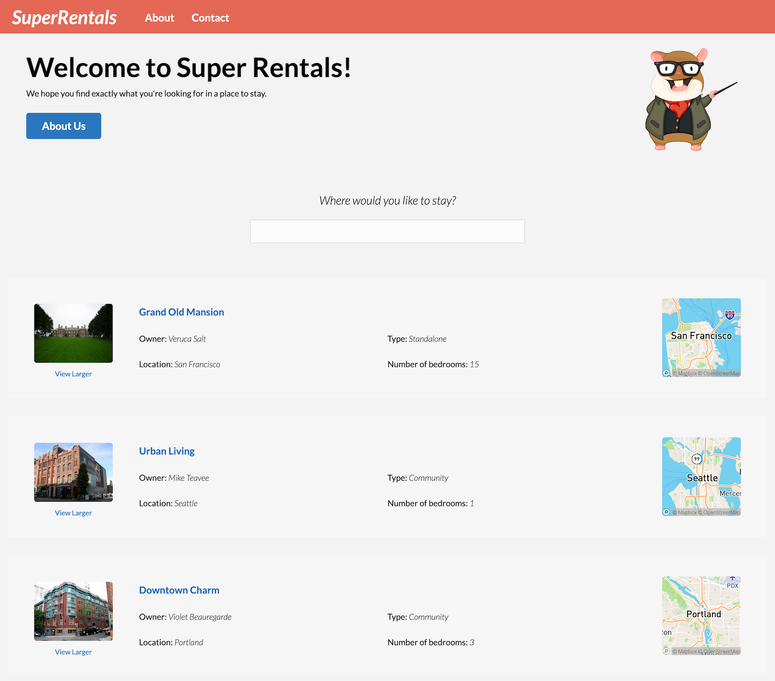The height and width of the screenshot is (681, 775).
Task: Click 'Number of bedrooms: 3' text
Action: coord(431,642)
